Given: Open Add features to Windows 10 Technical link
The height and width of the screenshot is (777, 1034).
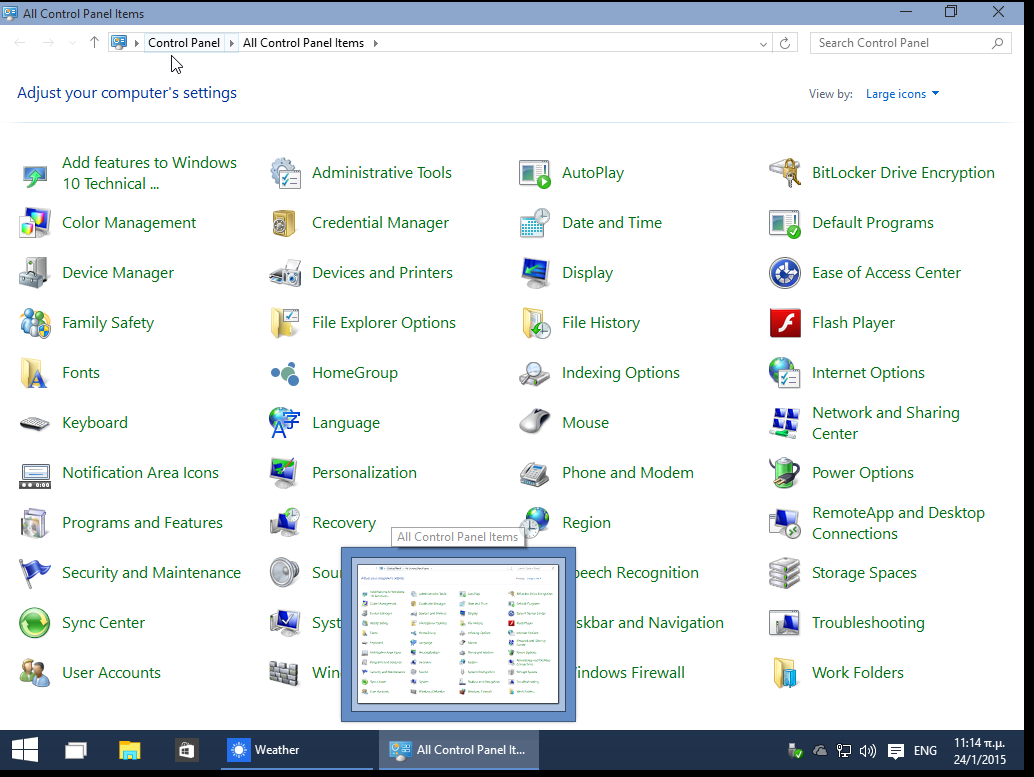Looking at the screenshot, I should 149,173.
